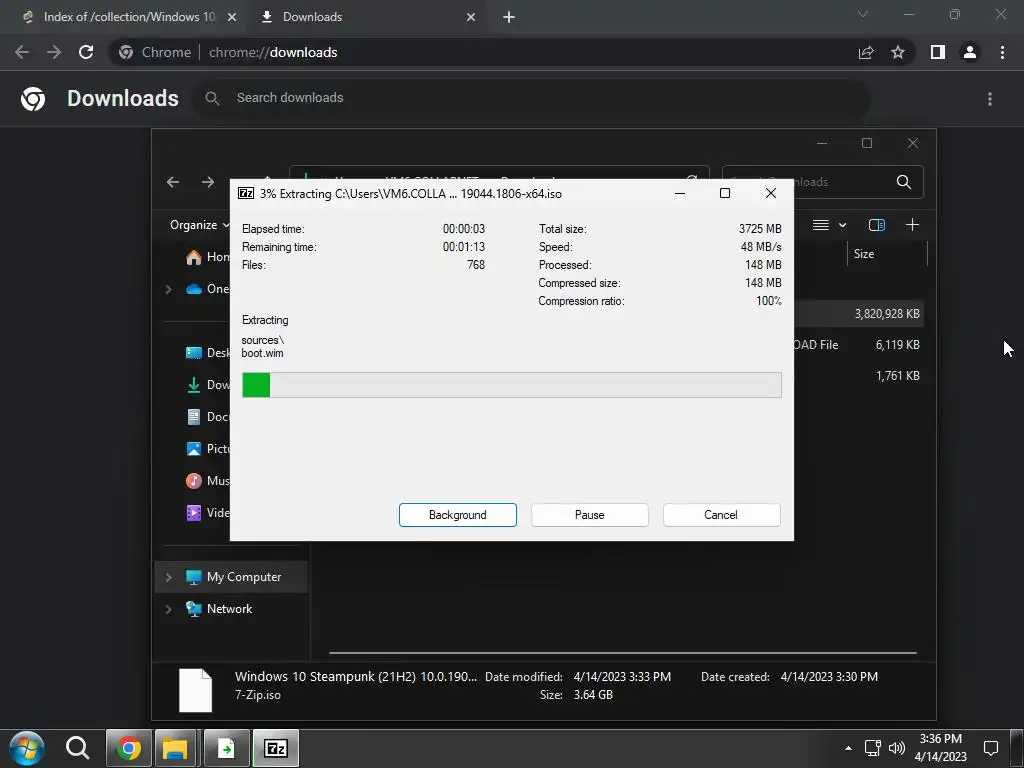Expand Network tree node
This screenshot has width=1024, height=768.
point(168,609)
